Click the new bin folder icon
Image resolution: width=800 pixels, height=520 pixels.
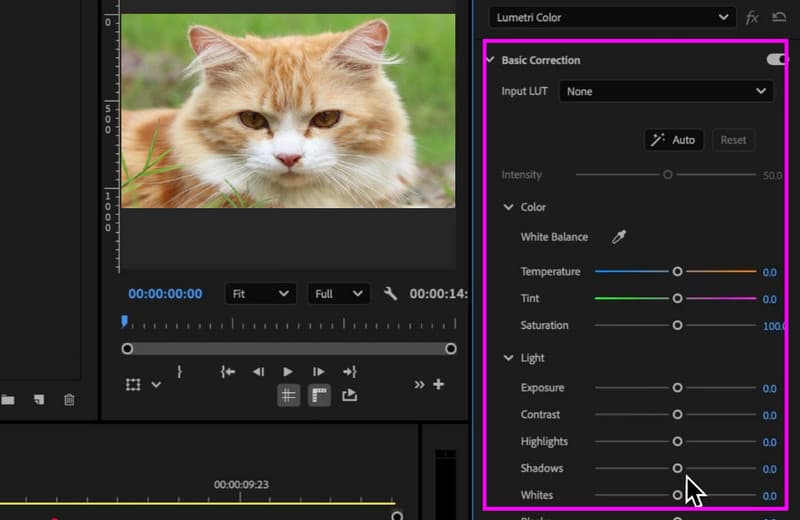click(7, 400)
